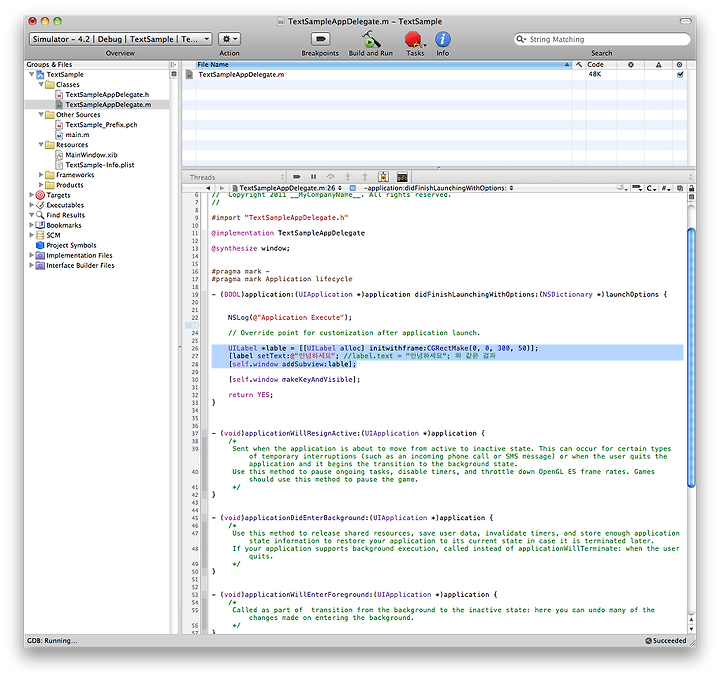Click the Step Into debugger icon
Viewport: 720px width, 679px height.
348,177
